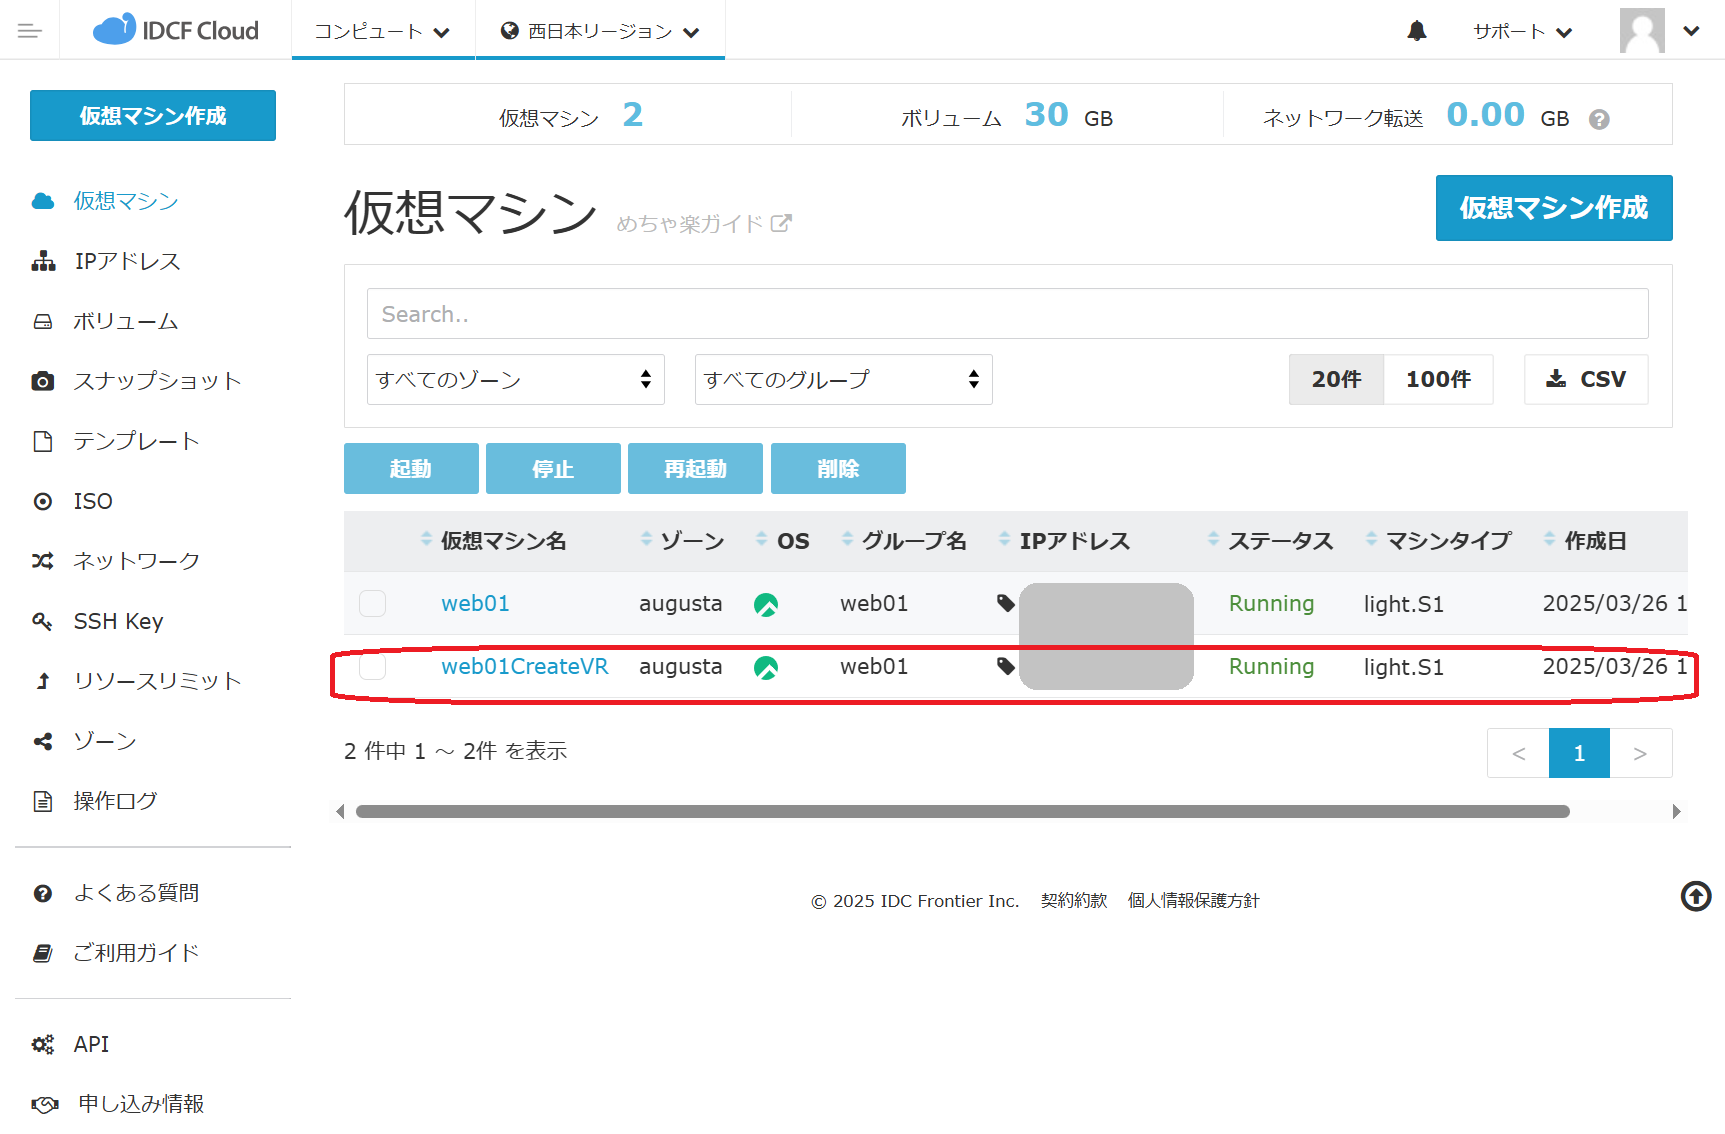Open the すべてのグループ group dropdown
This screenshot has height=1134, width=1725.
pos(843,380)
